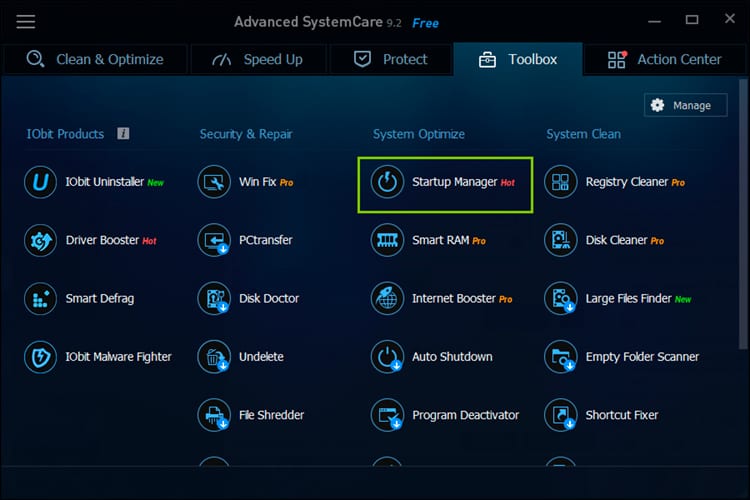
Task: Click the System Optimize heading
Action: tap(419, 134)
